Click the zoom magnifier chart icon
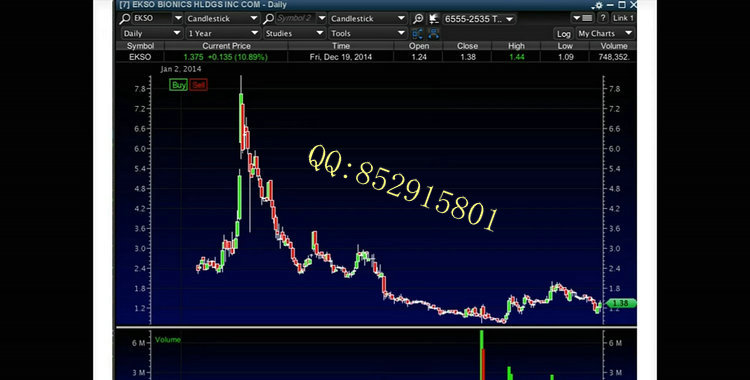 click(418, 19)
